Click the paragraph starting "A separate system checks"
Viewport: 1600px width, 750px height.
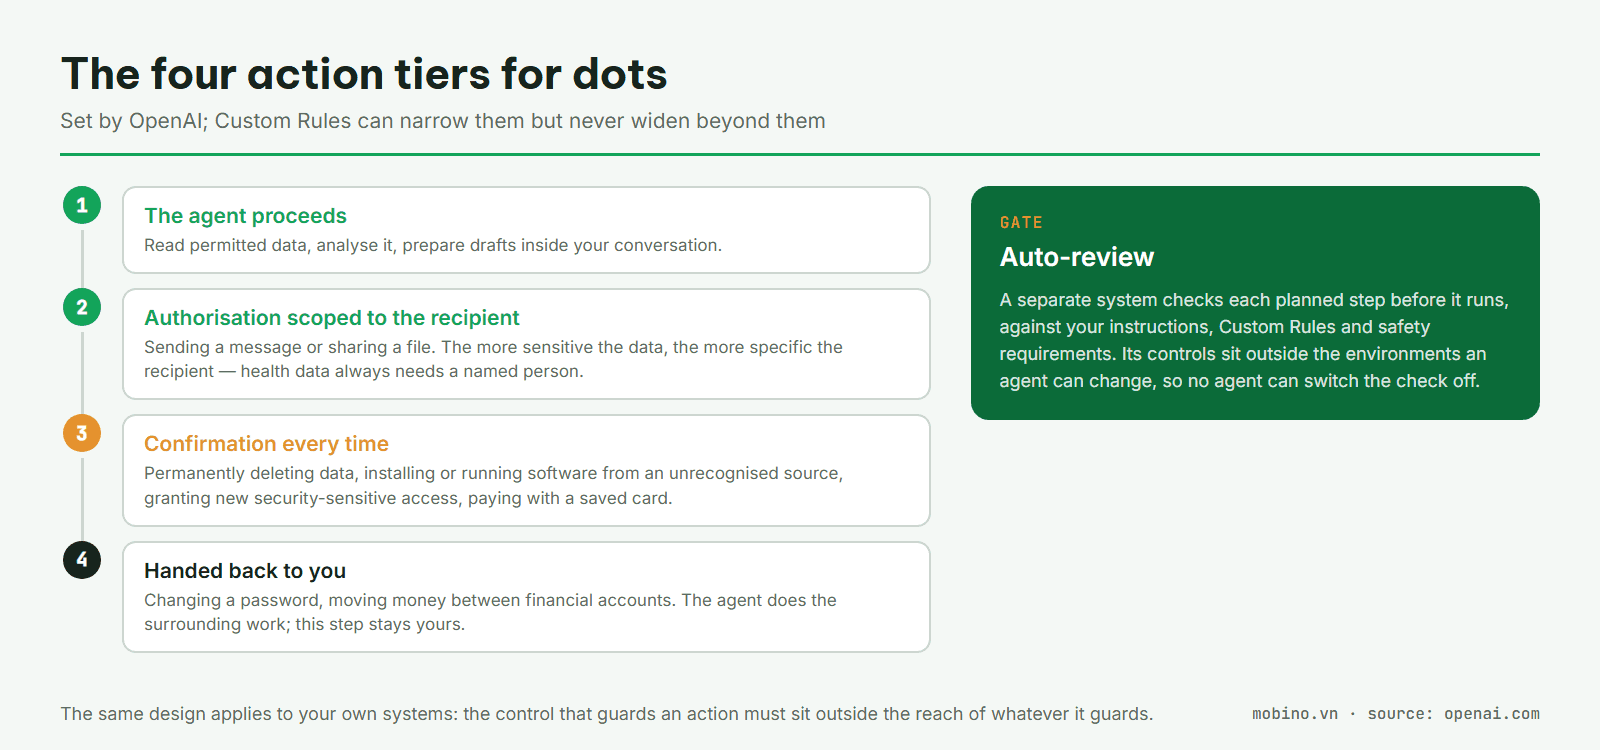1254,340
